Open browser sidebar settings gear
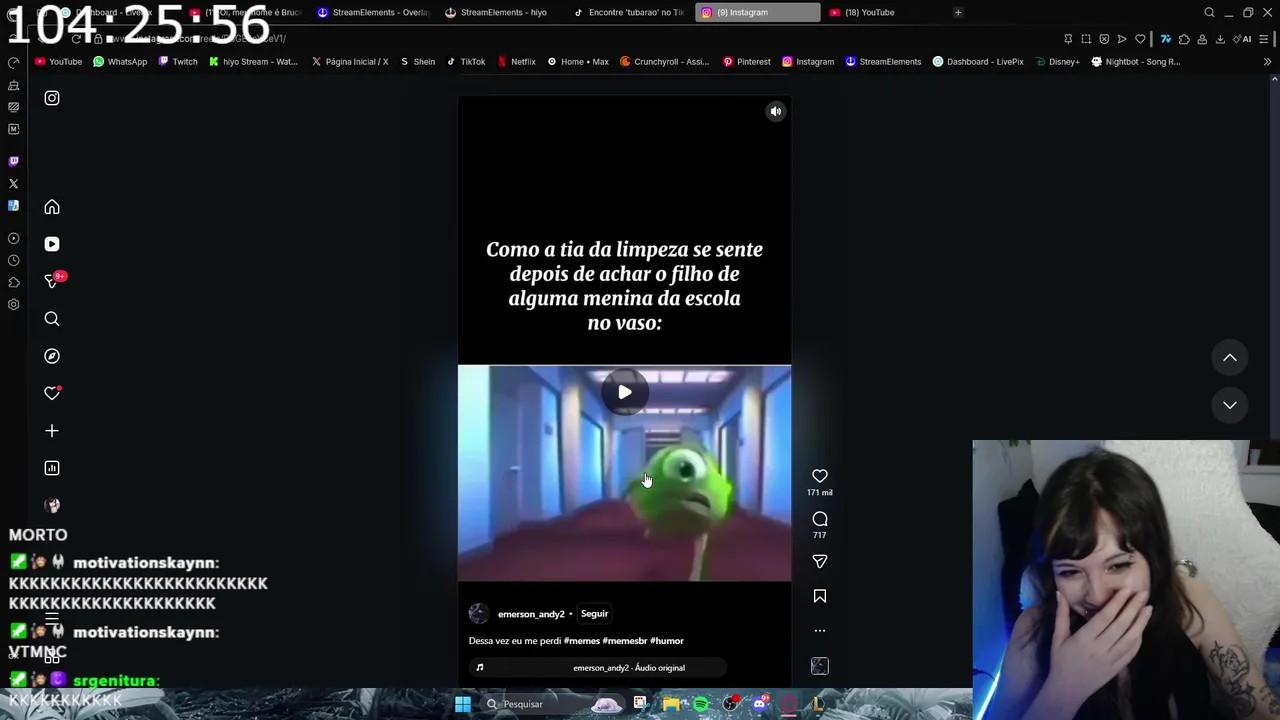Image resolution: width=1280 pixels, height=720 pixels. 13,305
